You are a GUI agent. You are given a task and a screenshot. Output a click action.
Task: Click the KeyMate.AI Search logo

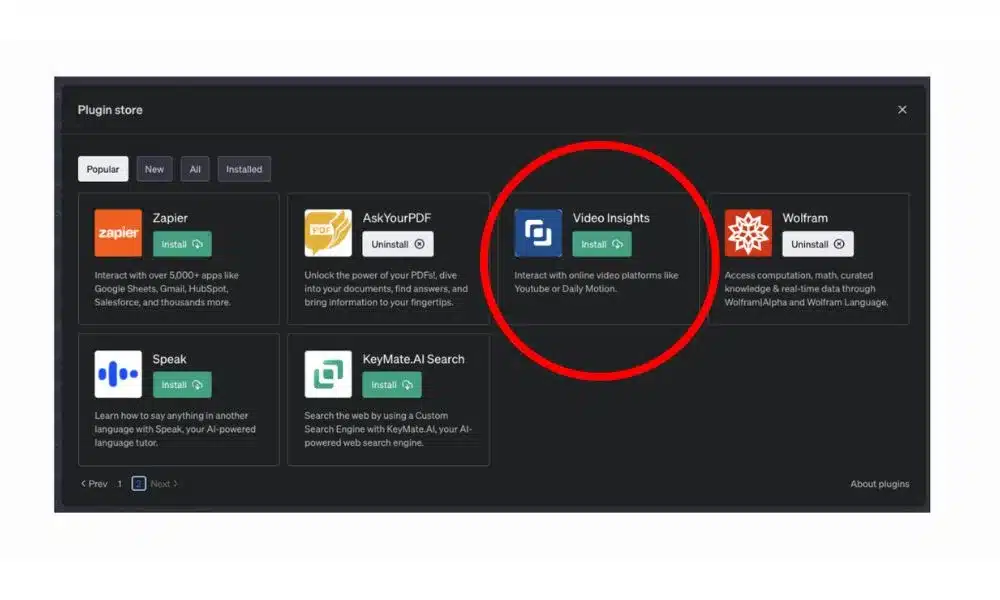(328, 374)
